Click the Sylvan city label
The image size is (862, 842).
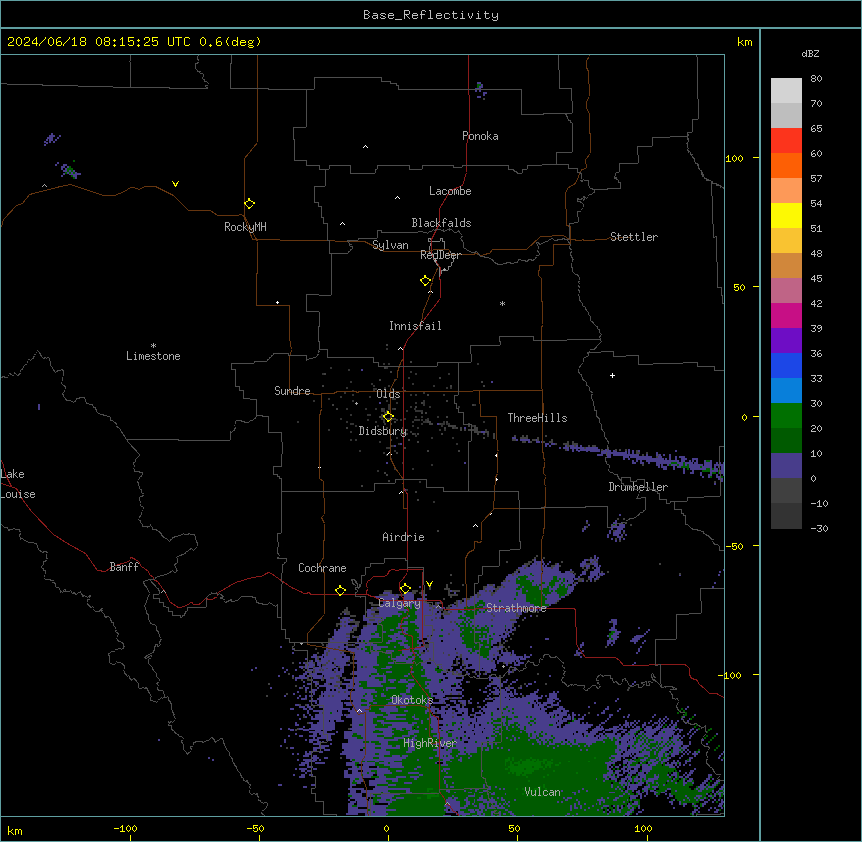click(x=390, y=245)
